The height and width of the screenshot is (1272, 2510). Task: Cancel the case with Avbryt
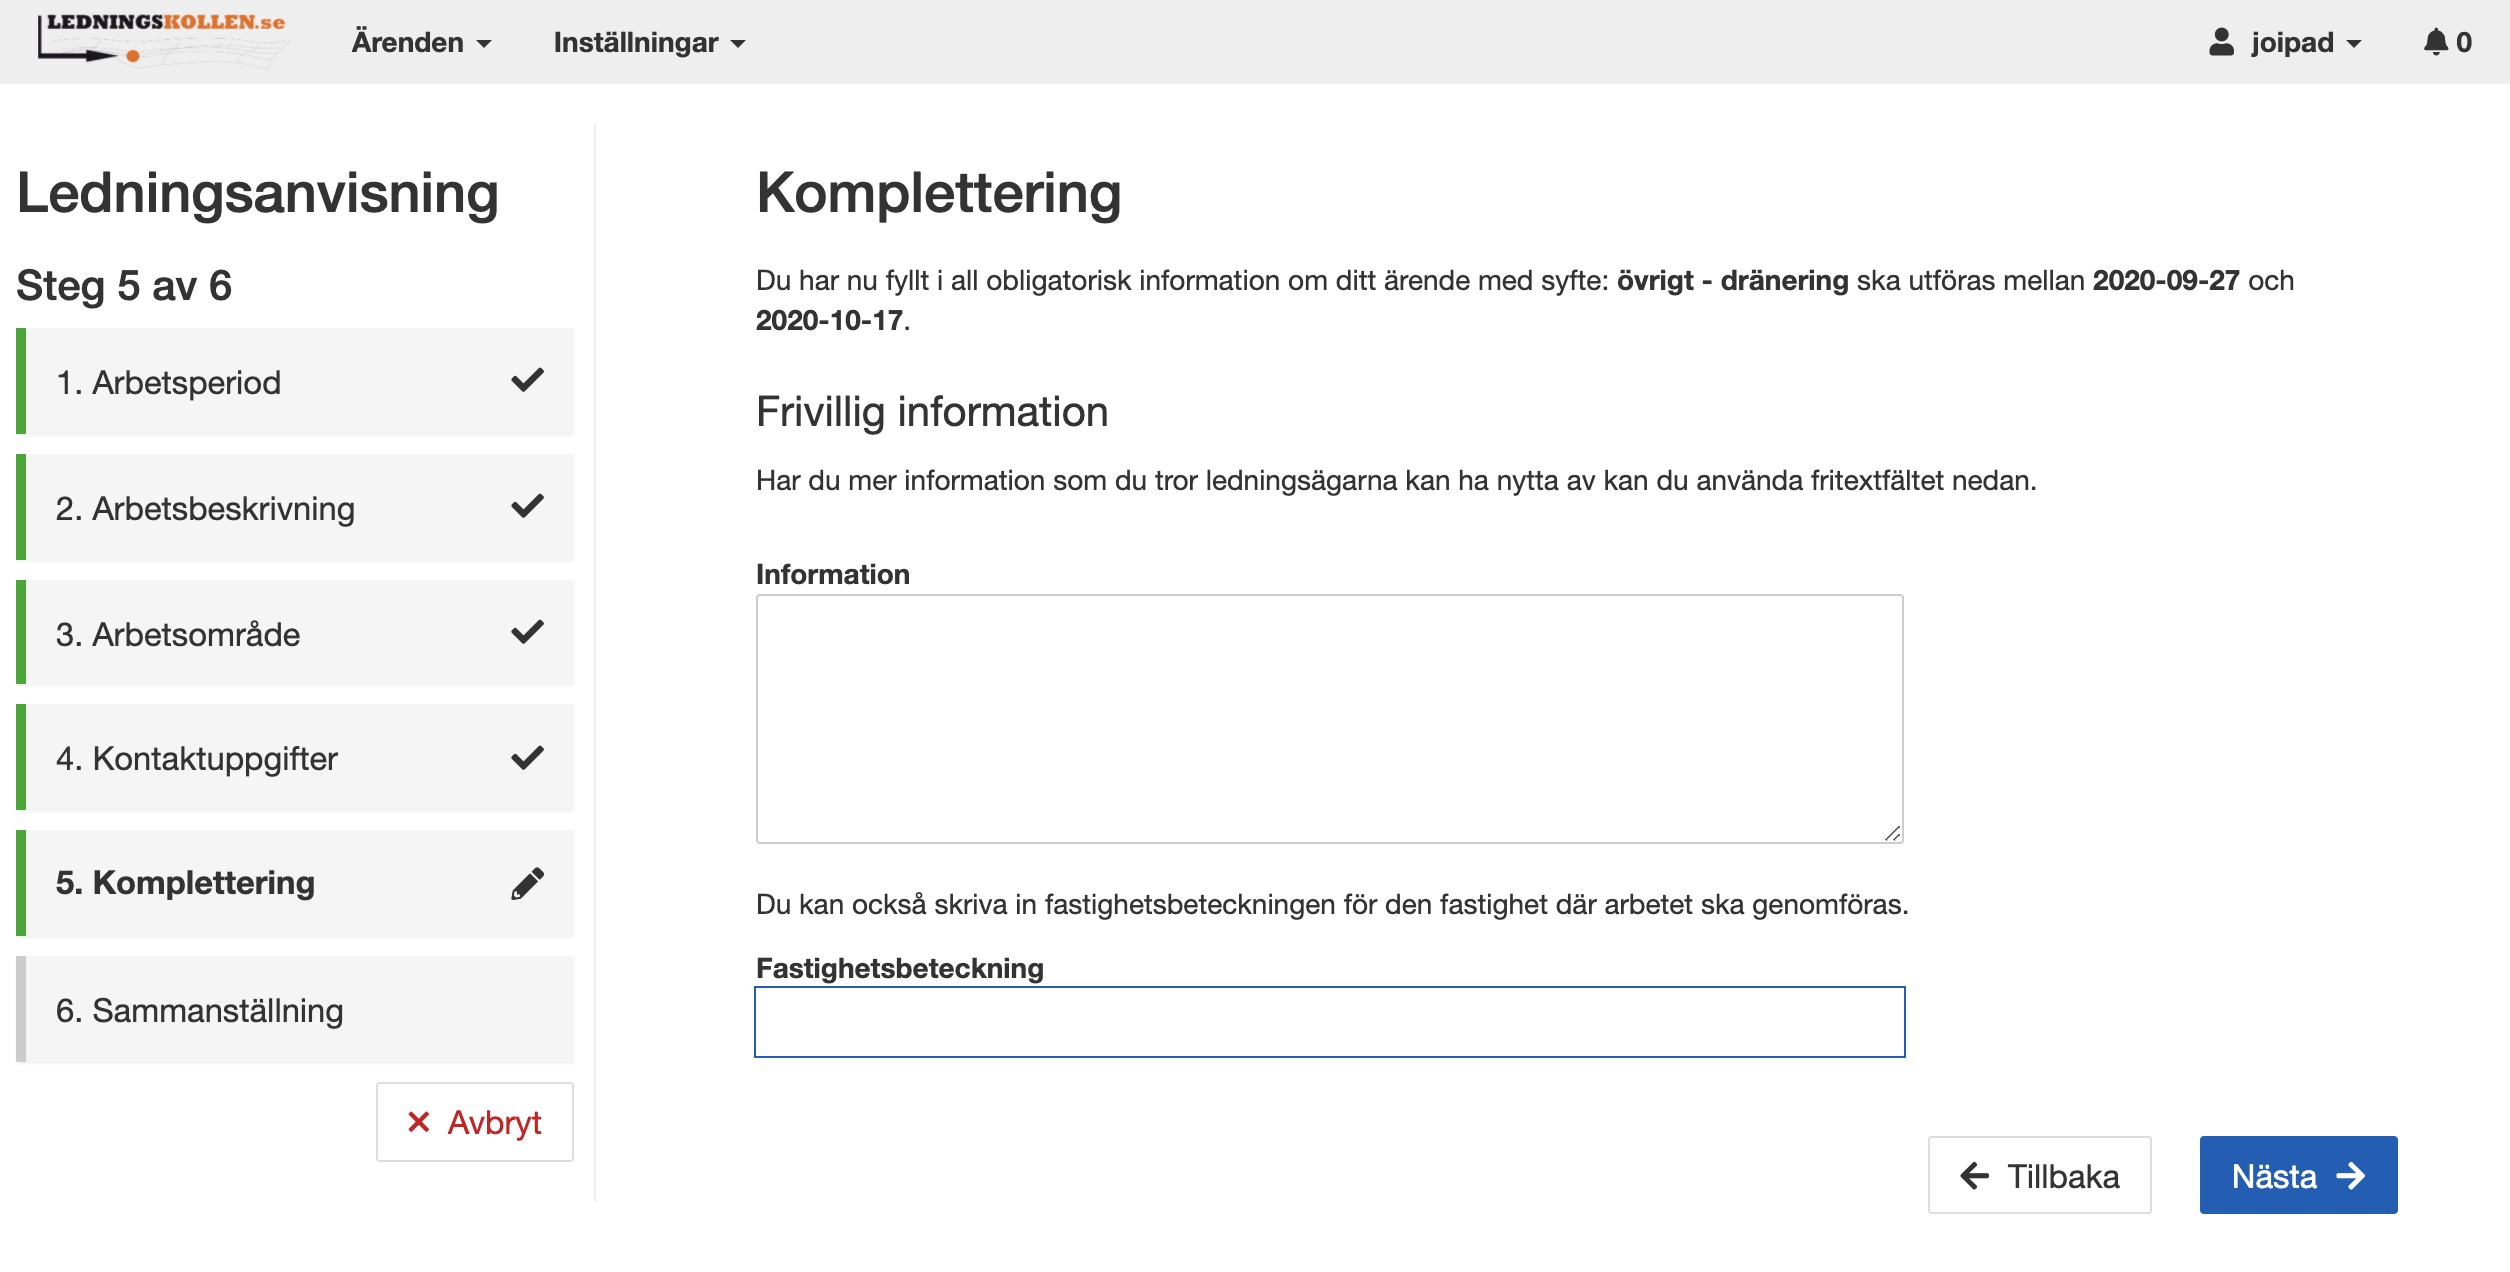point(474,1122)
